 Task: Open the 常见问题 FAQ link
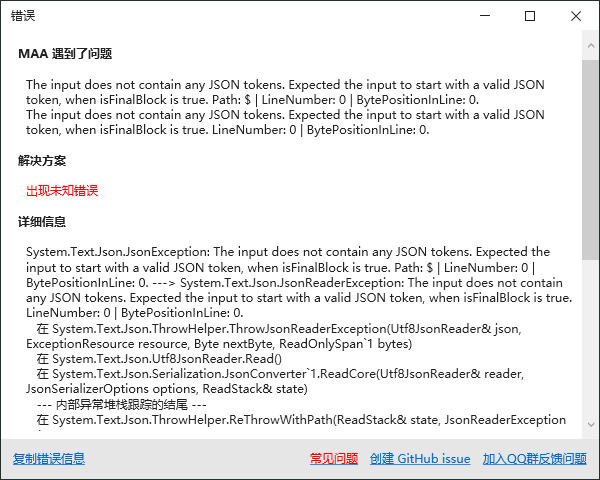point(334,458)
